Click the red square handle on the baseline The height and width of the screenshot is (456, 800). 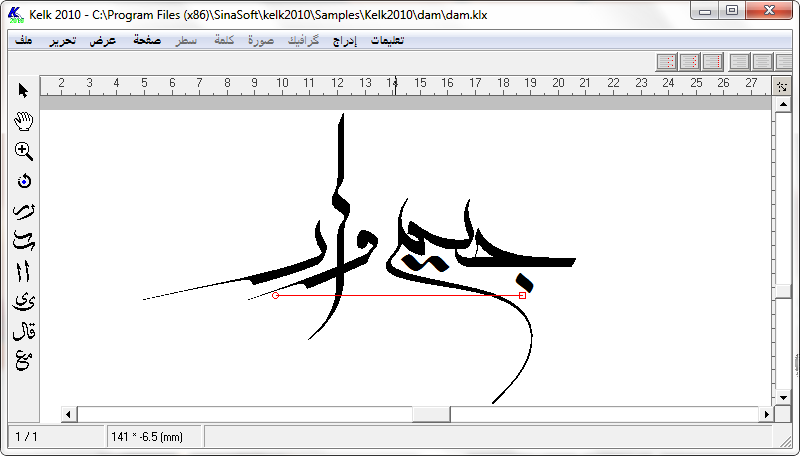point(522,295)
